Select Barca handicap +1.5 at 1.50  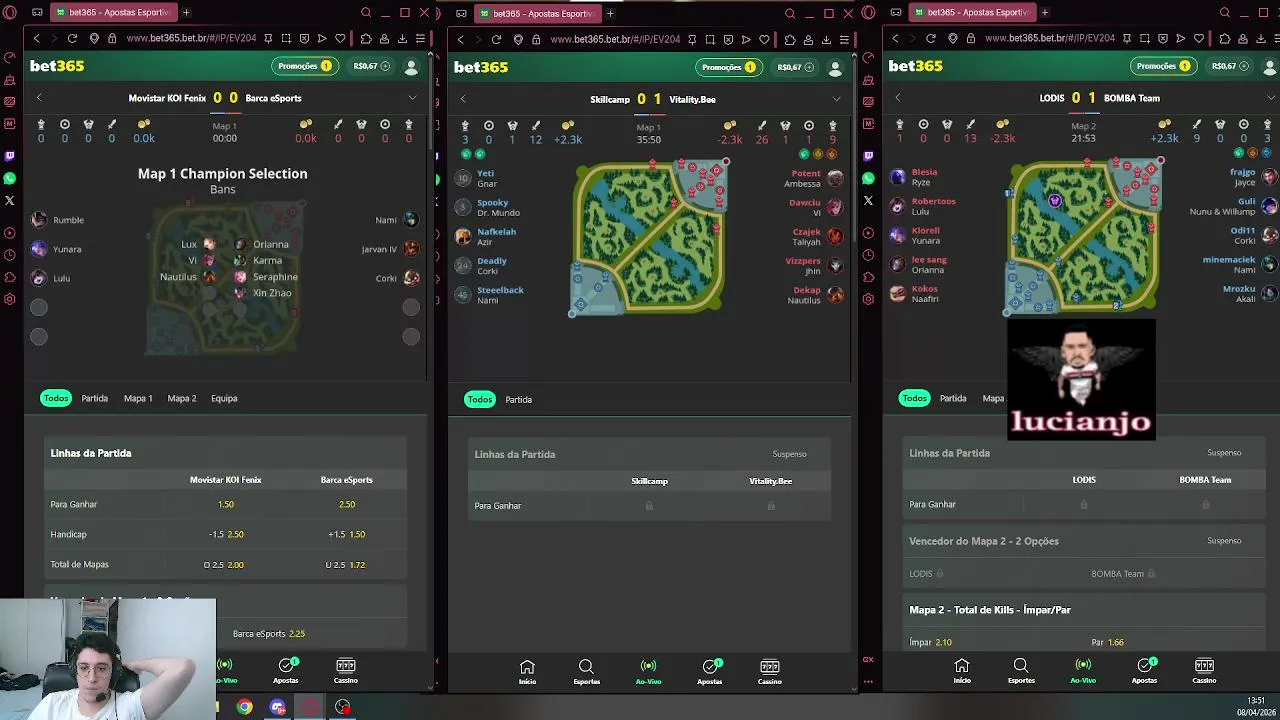tap(347, 534)
